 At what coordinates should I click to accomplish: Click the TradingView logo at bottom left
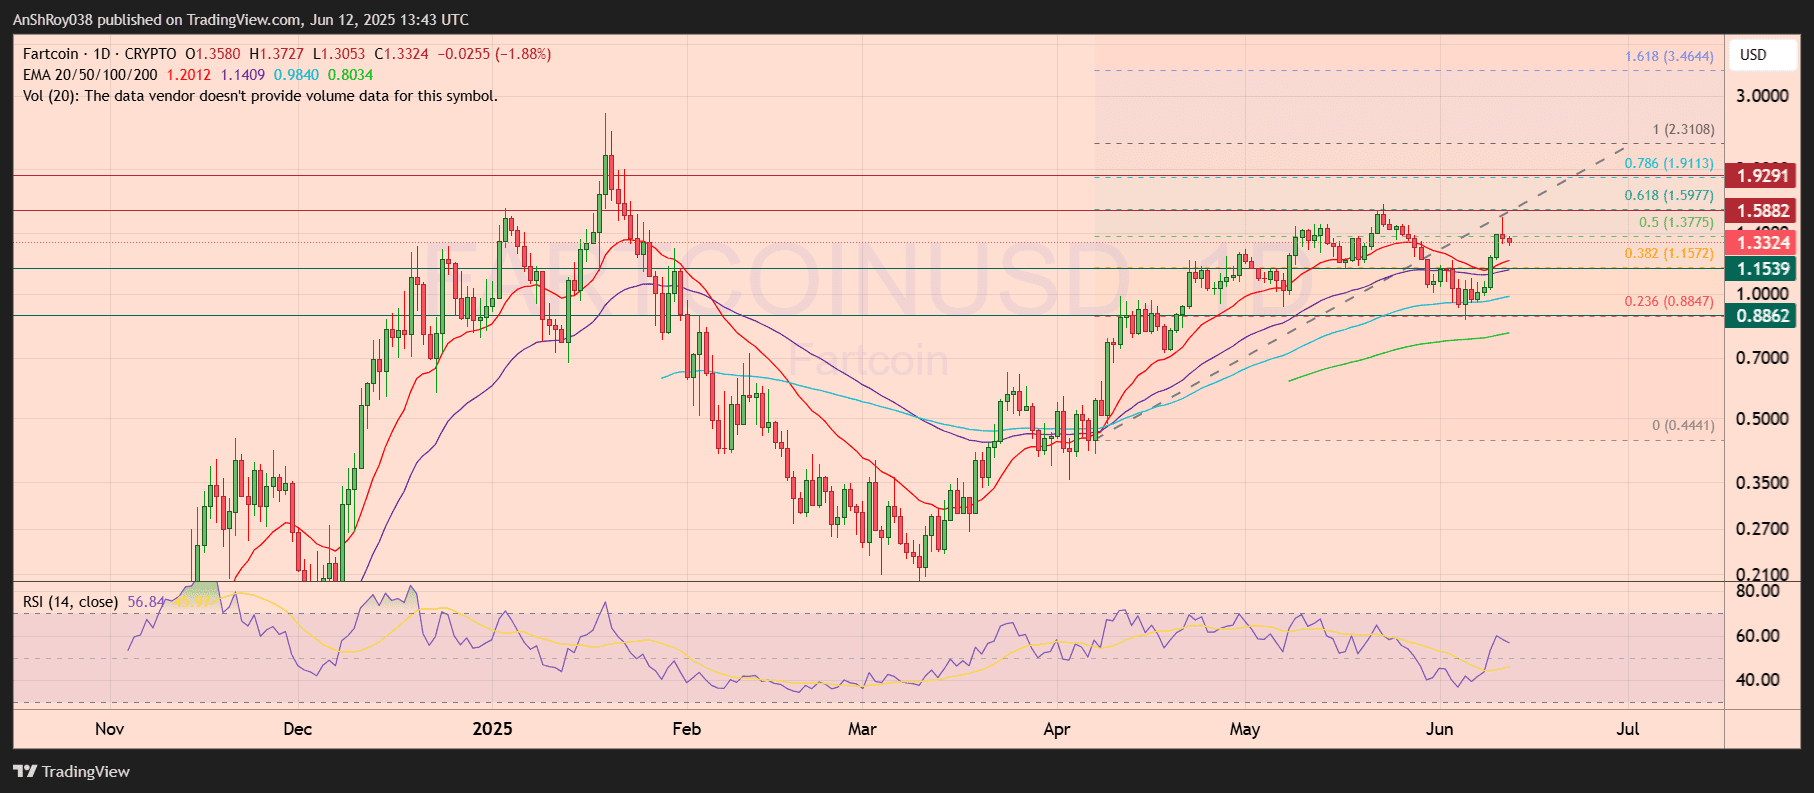72,771
